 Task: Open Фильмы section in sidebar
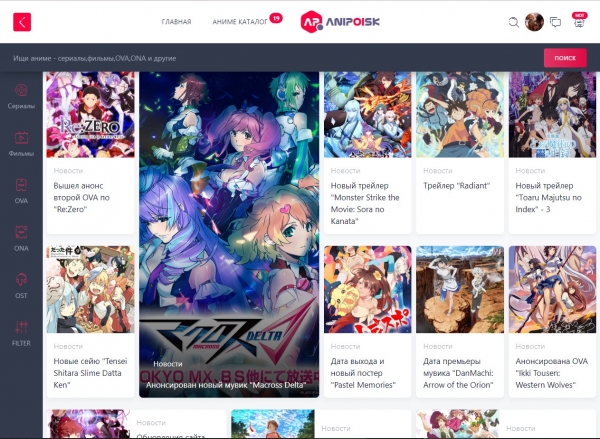tap(21, 144)
